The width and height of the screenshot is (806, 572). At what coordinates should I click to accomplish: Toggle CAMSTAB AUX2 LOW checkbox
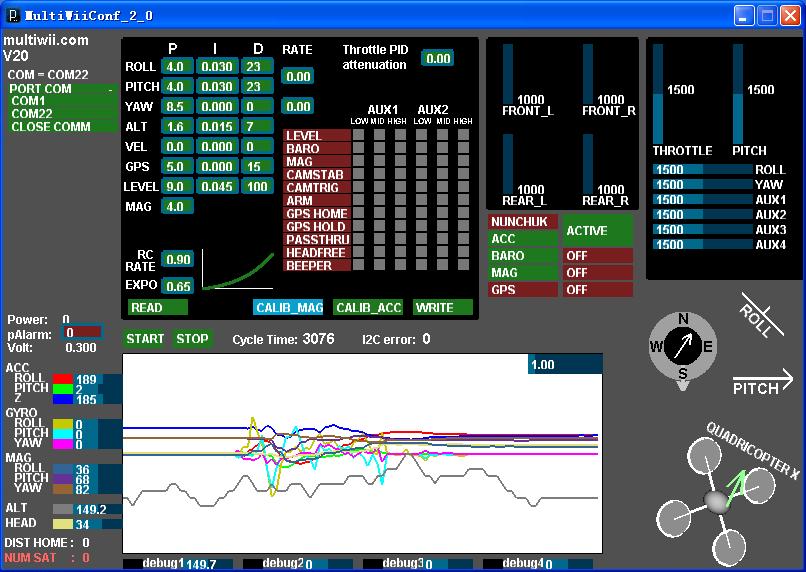tap(422, 174)
